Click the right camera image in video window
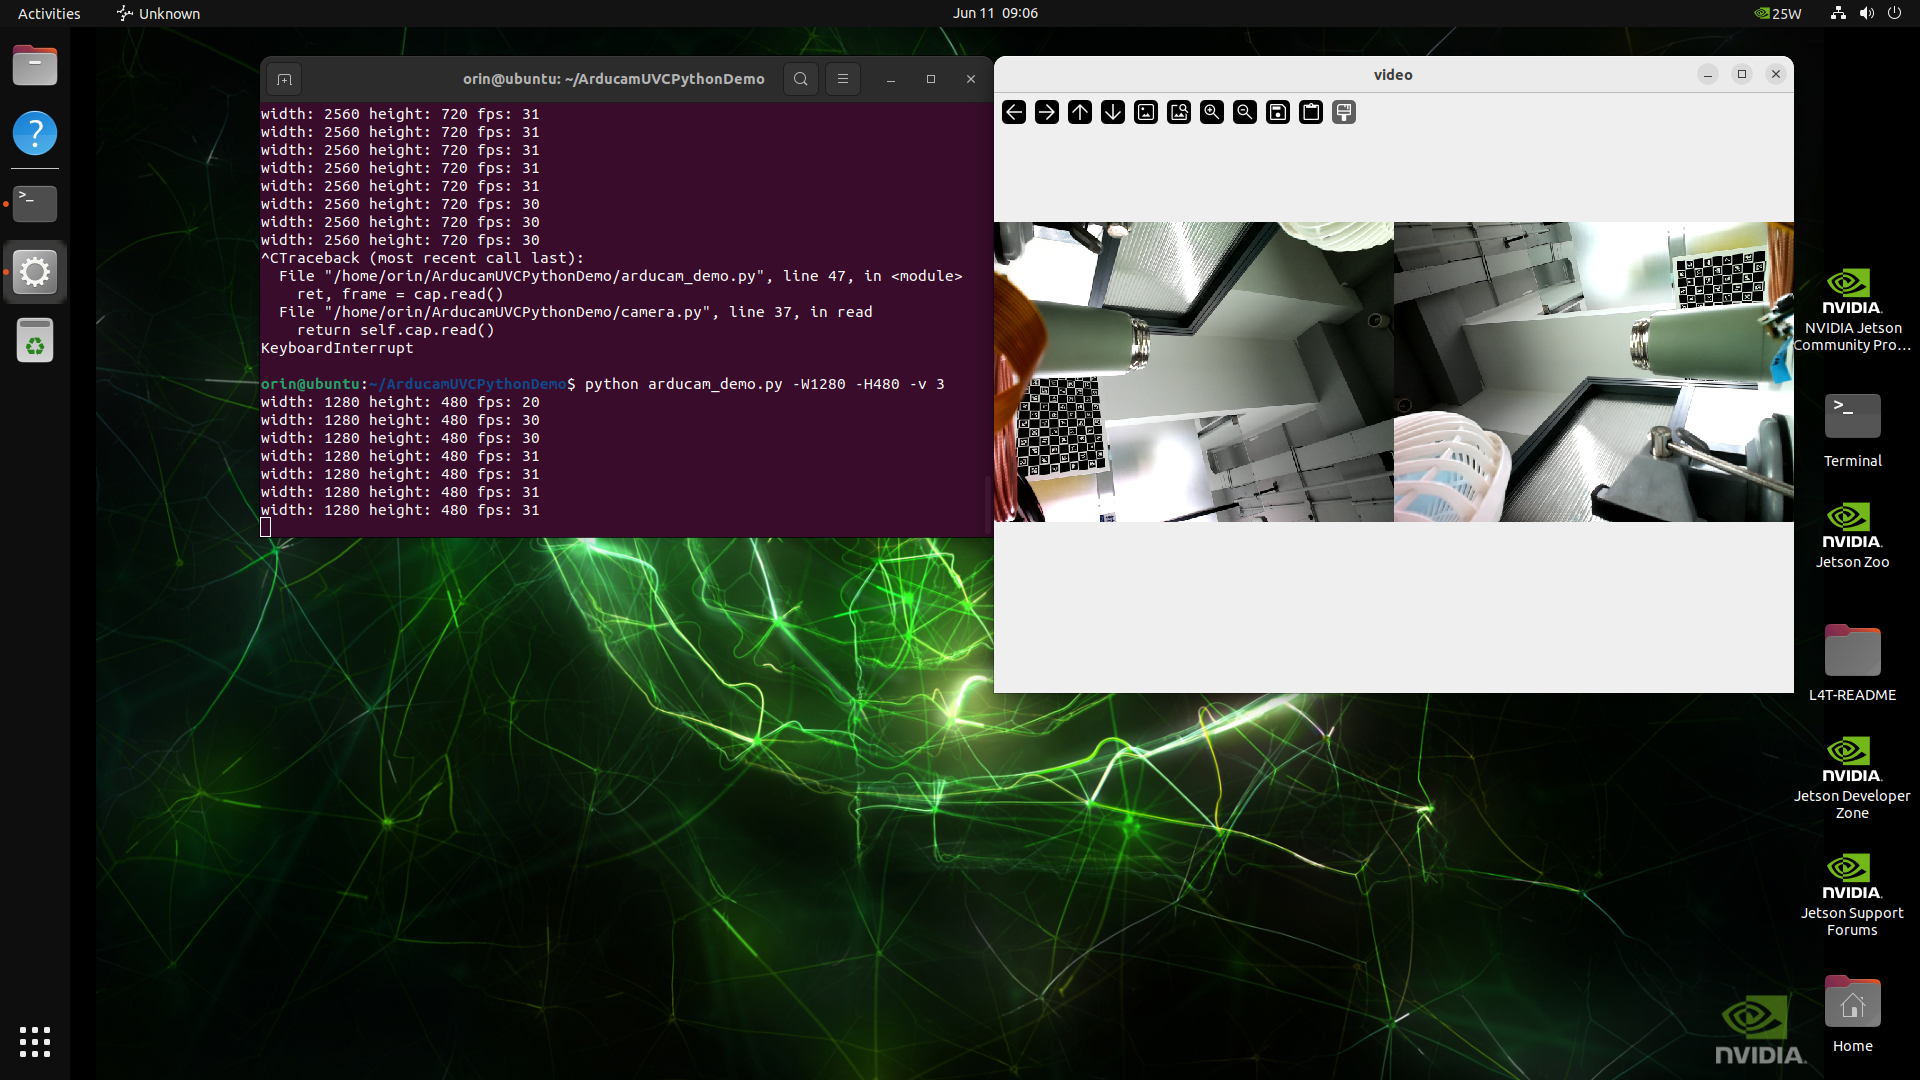 coord(1594,371)
